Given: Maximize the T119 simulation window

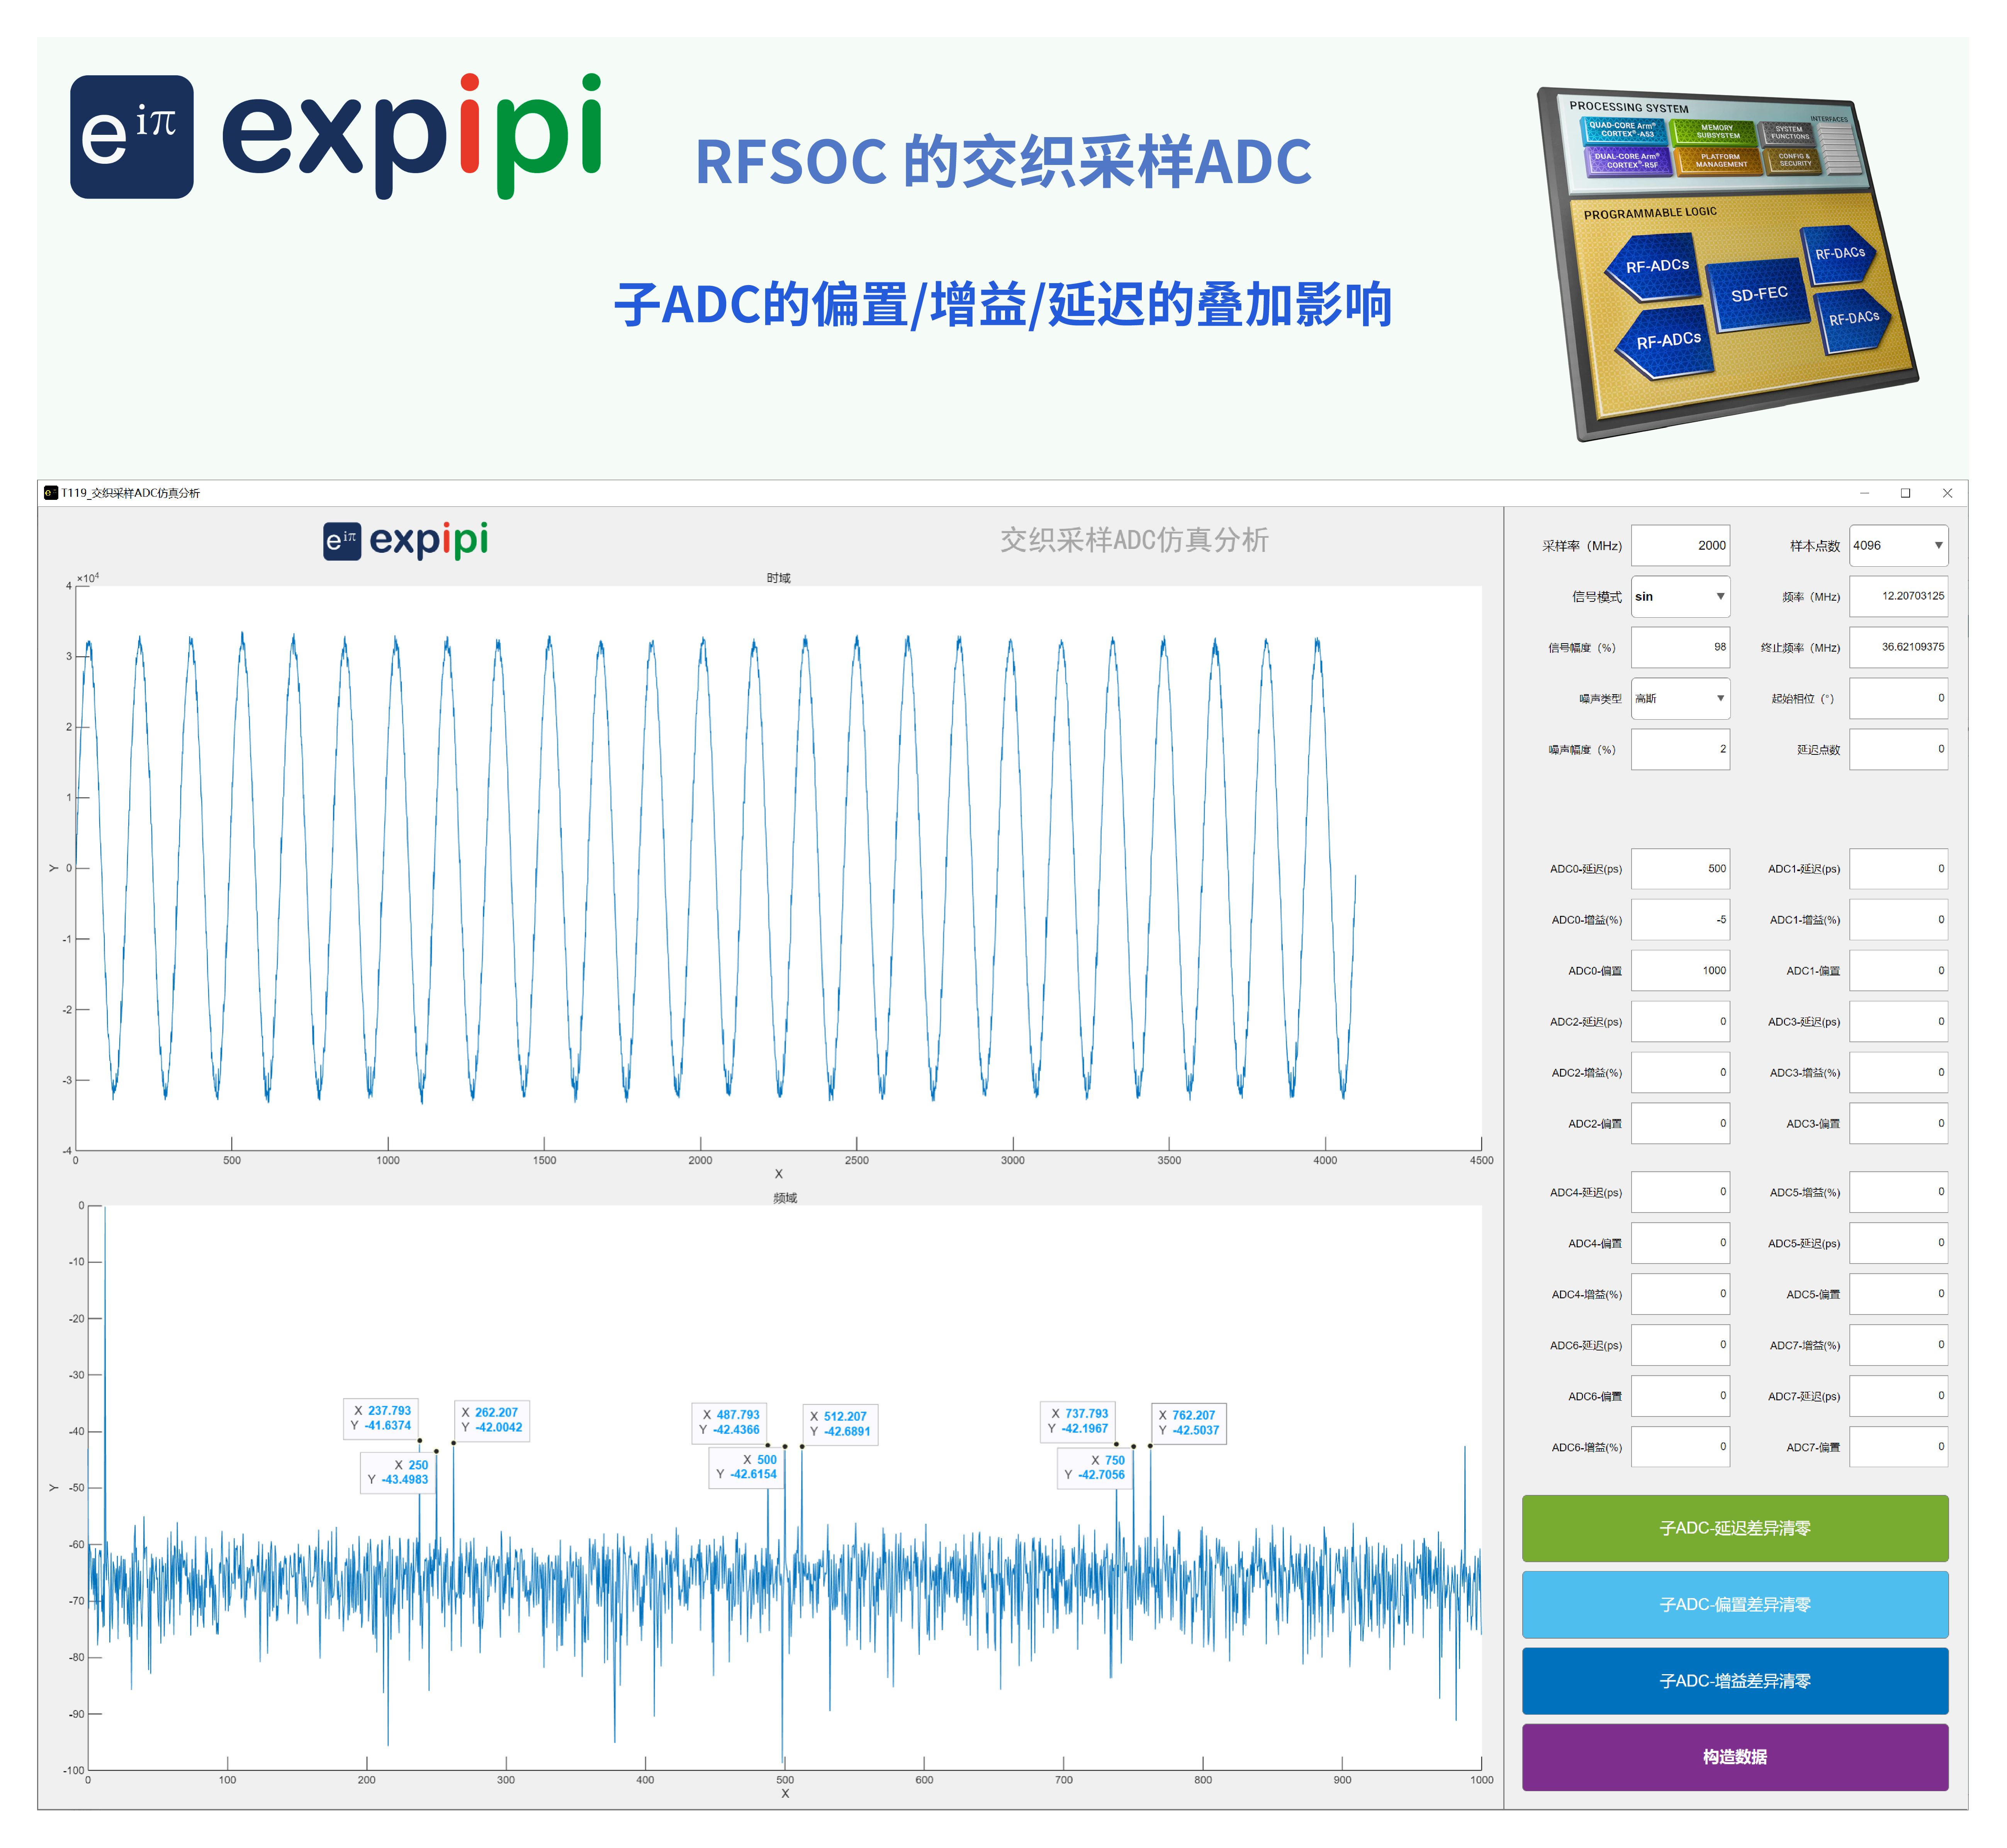Looking at the screenshot, I should [1905, 493].
